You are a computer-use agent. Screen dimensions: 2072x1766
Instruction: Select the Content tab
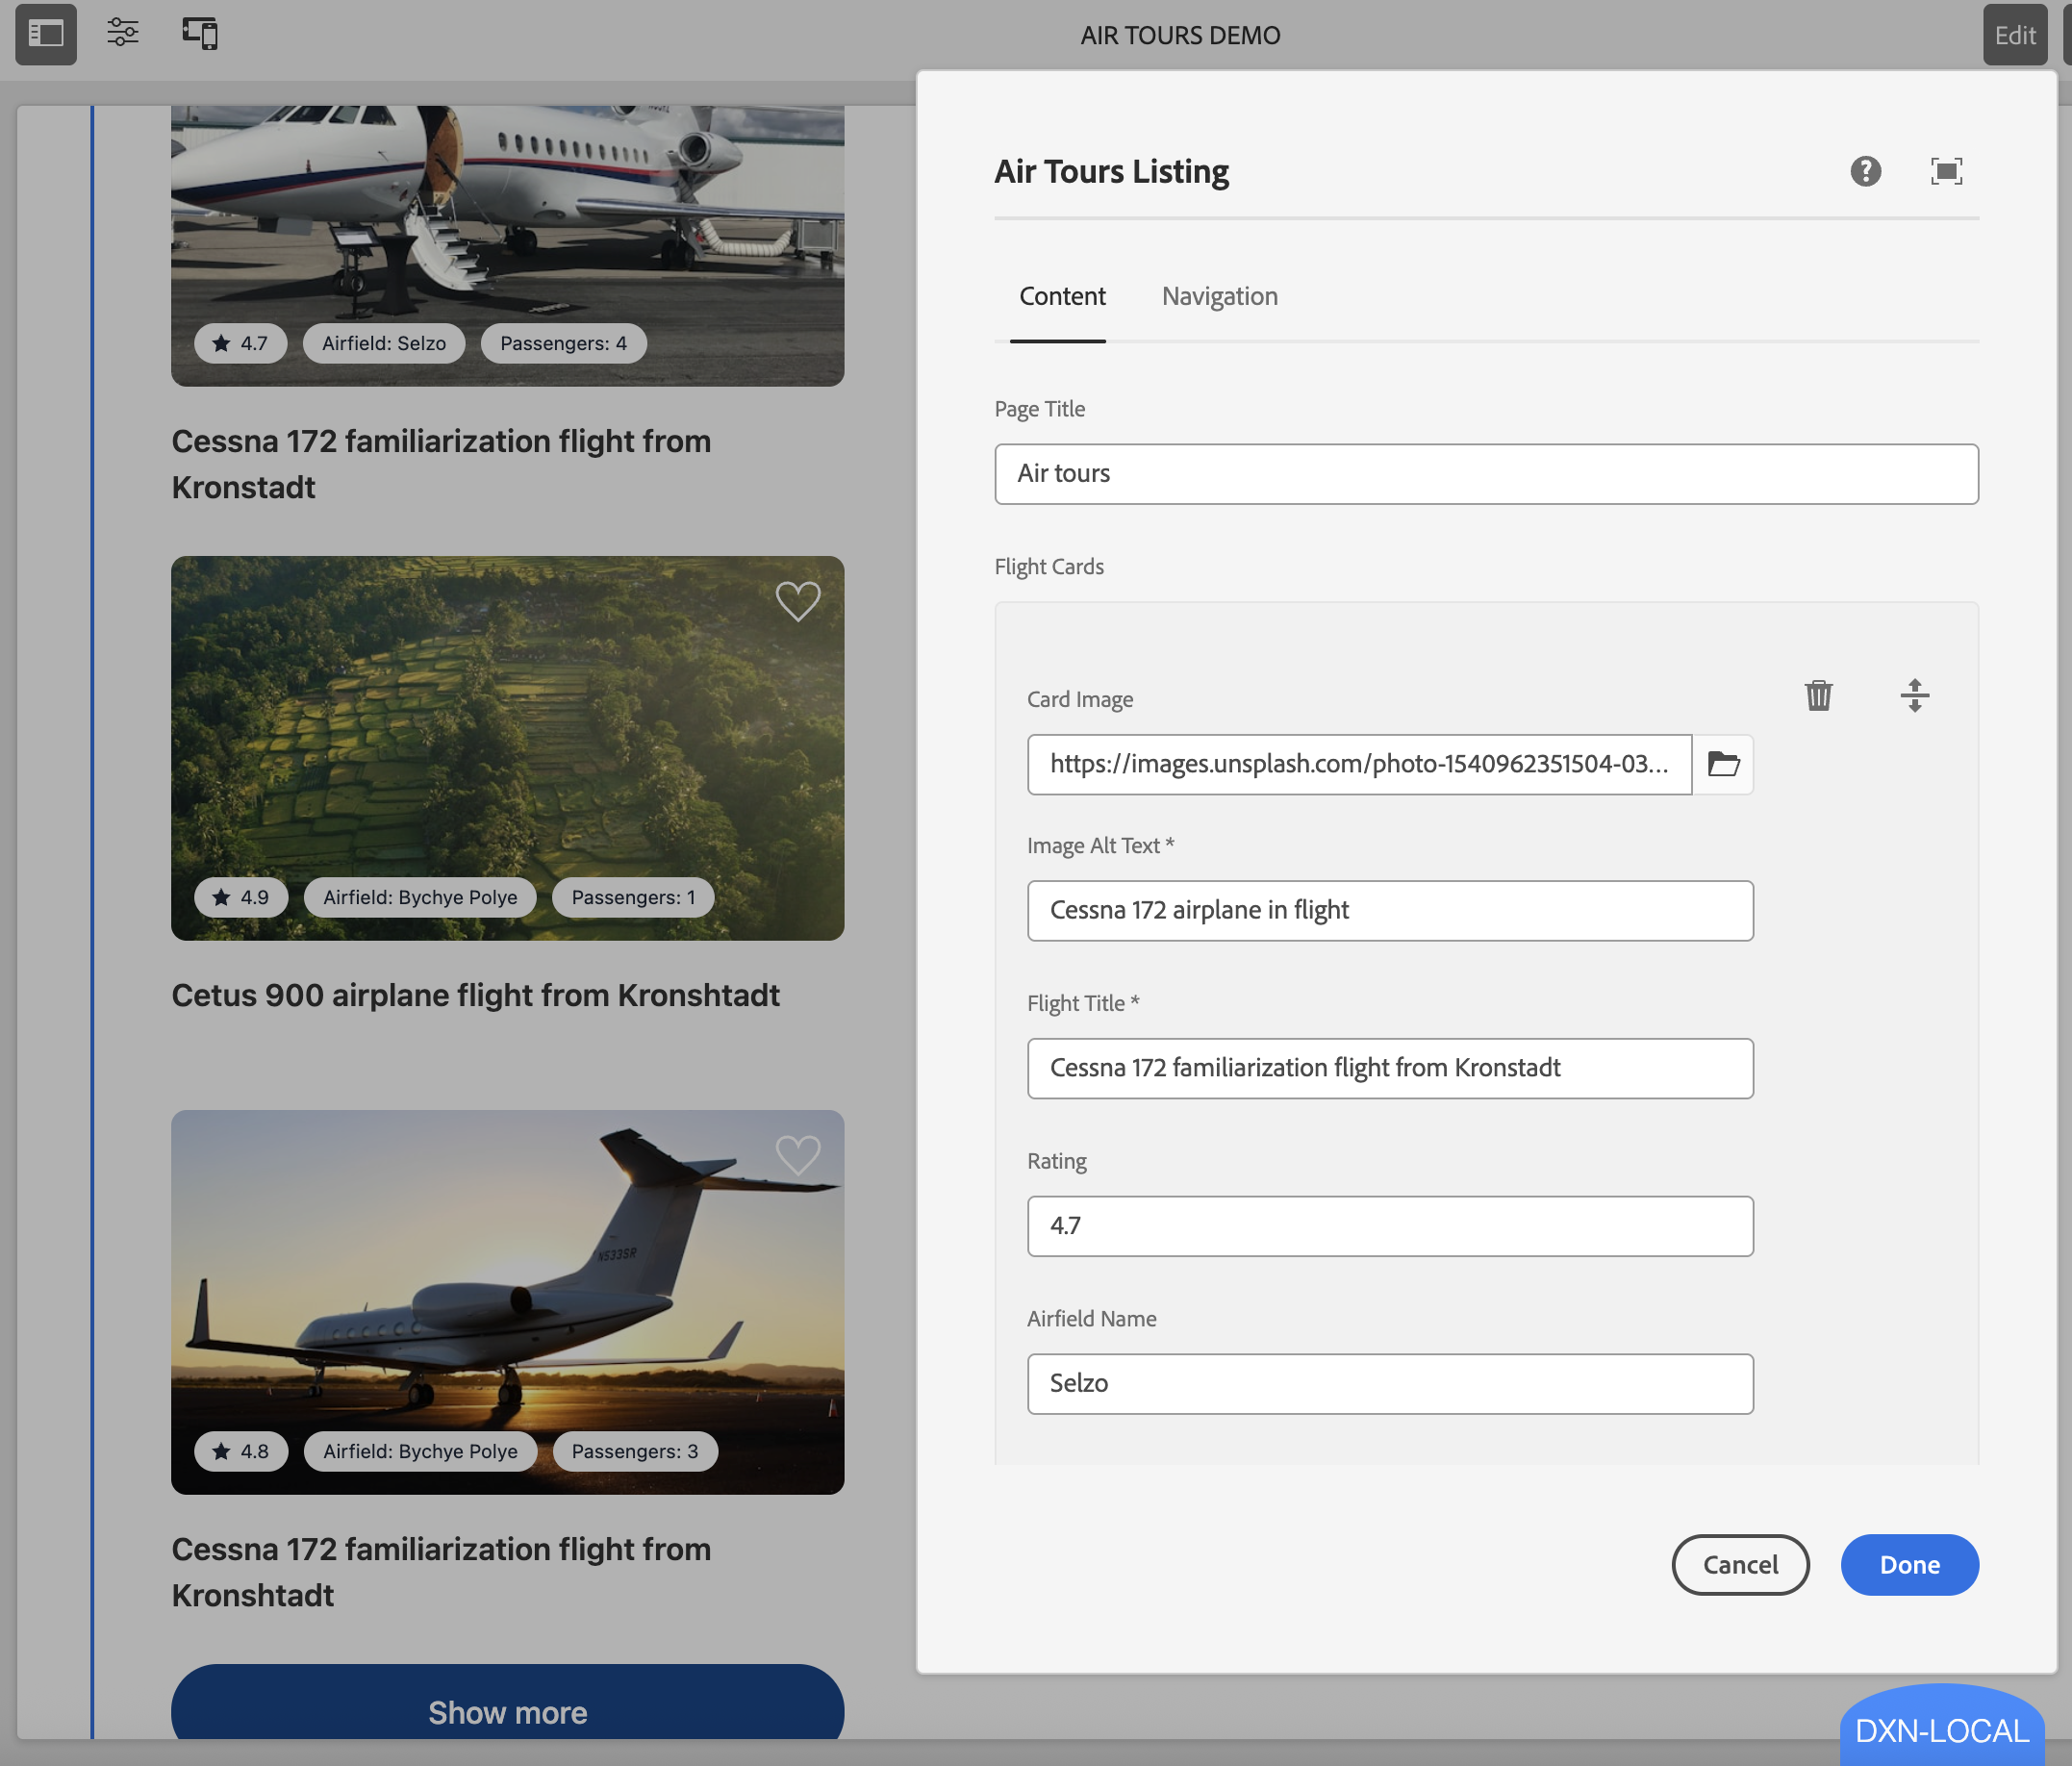click(1061, 296)
